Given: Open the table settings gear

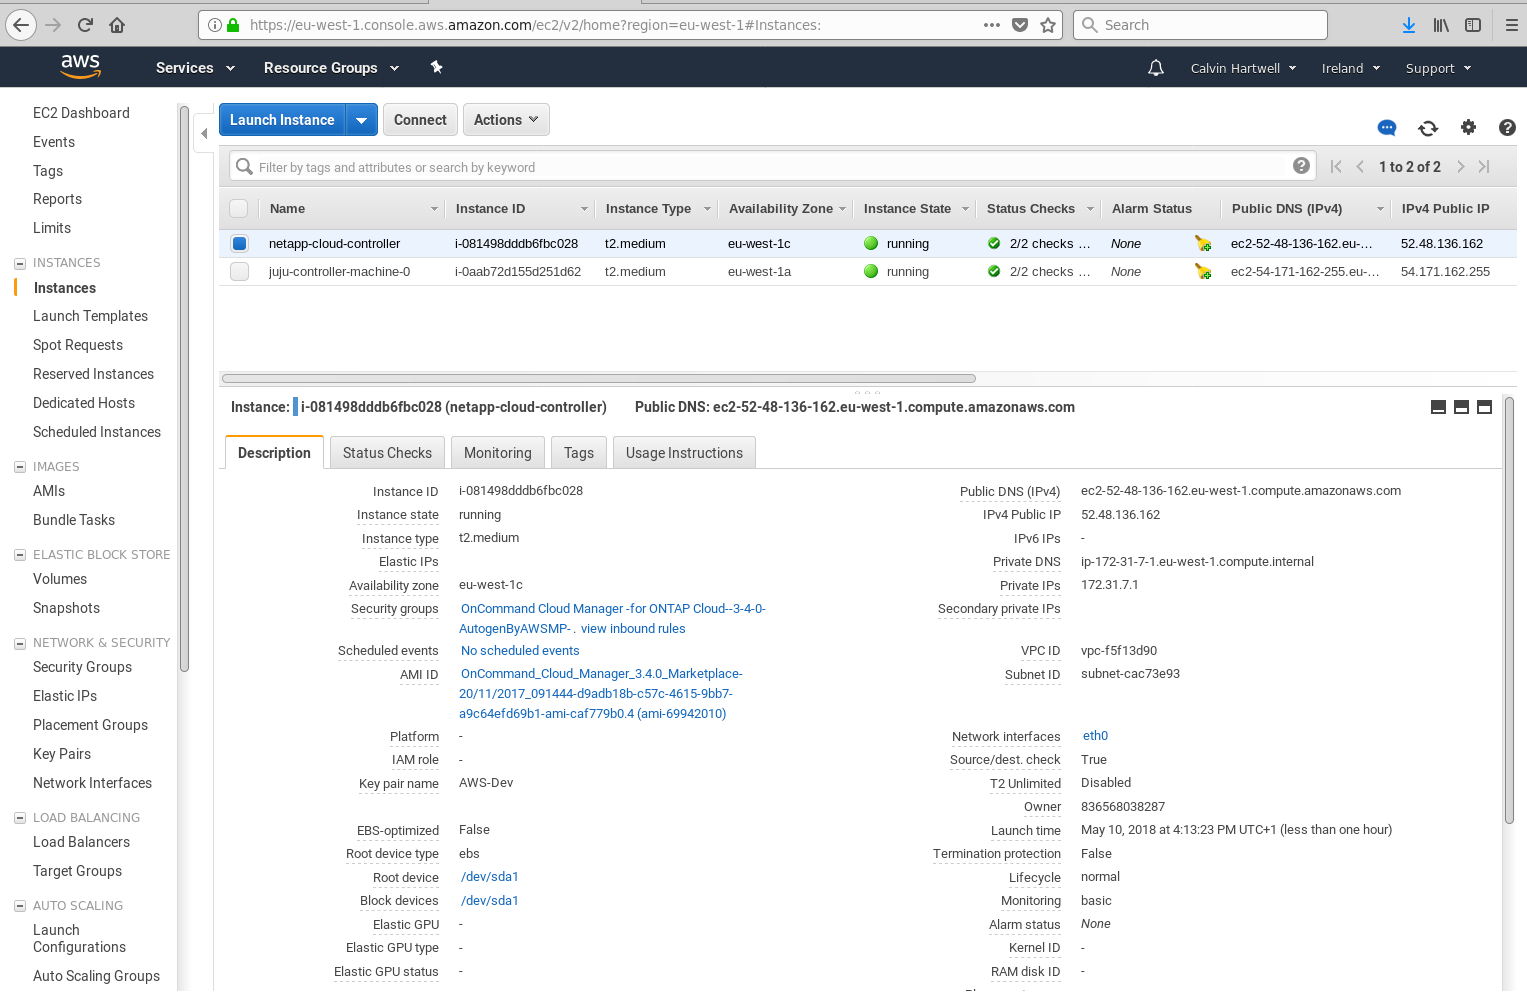Looking at the screenshot, I should (1468, 127).
